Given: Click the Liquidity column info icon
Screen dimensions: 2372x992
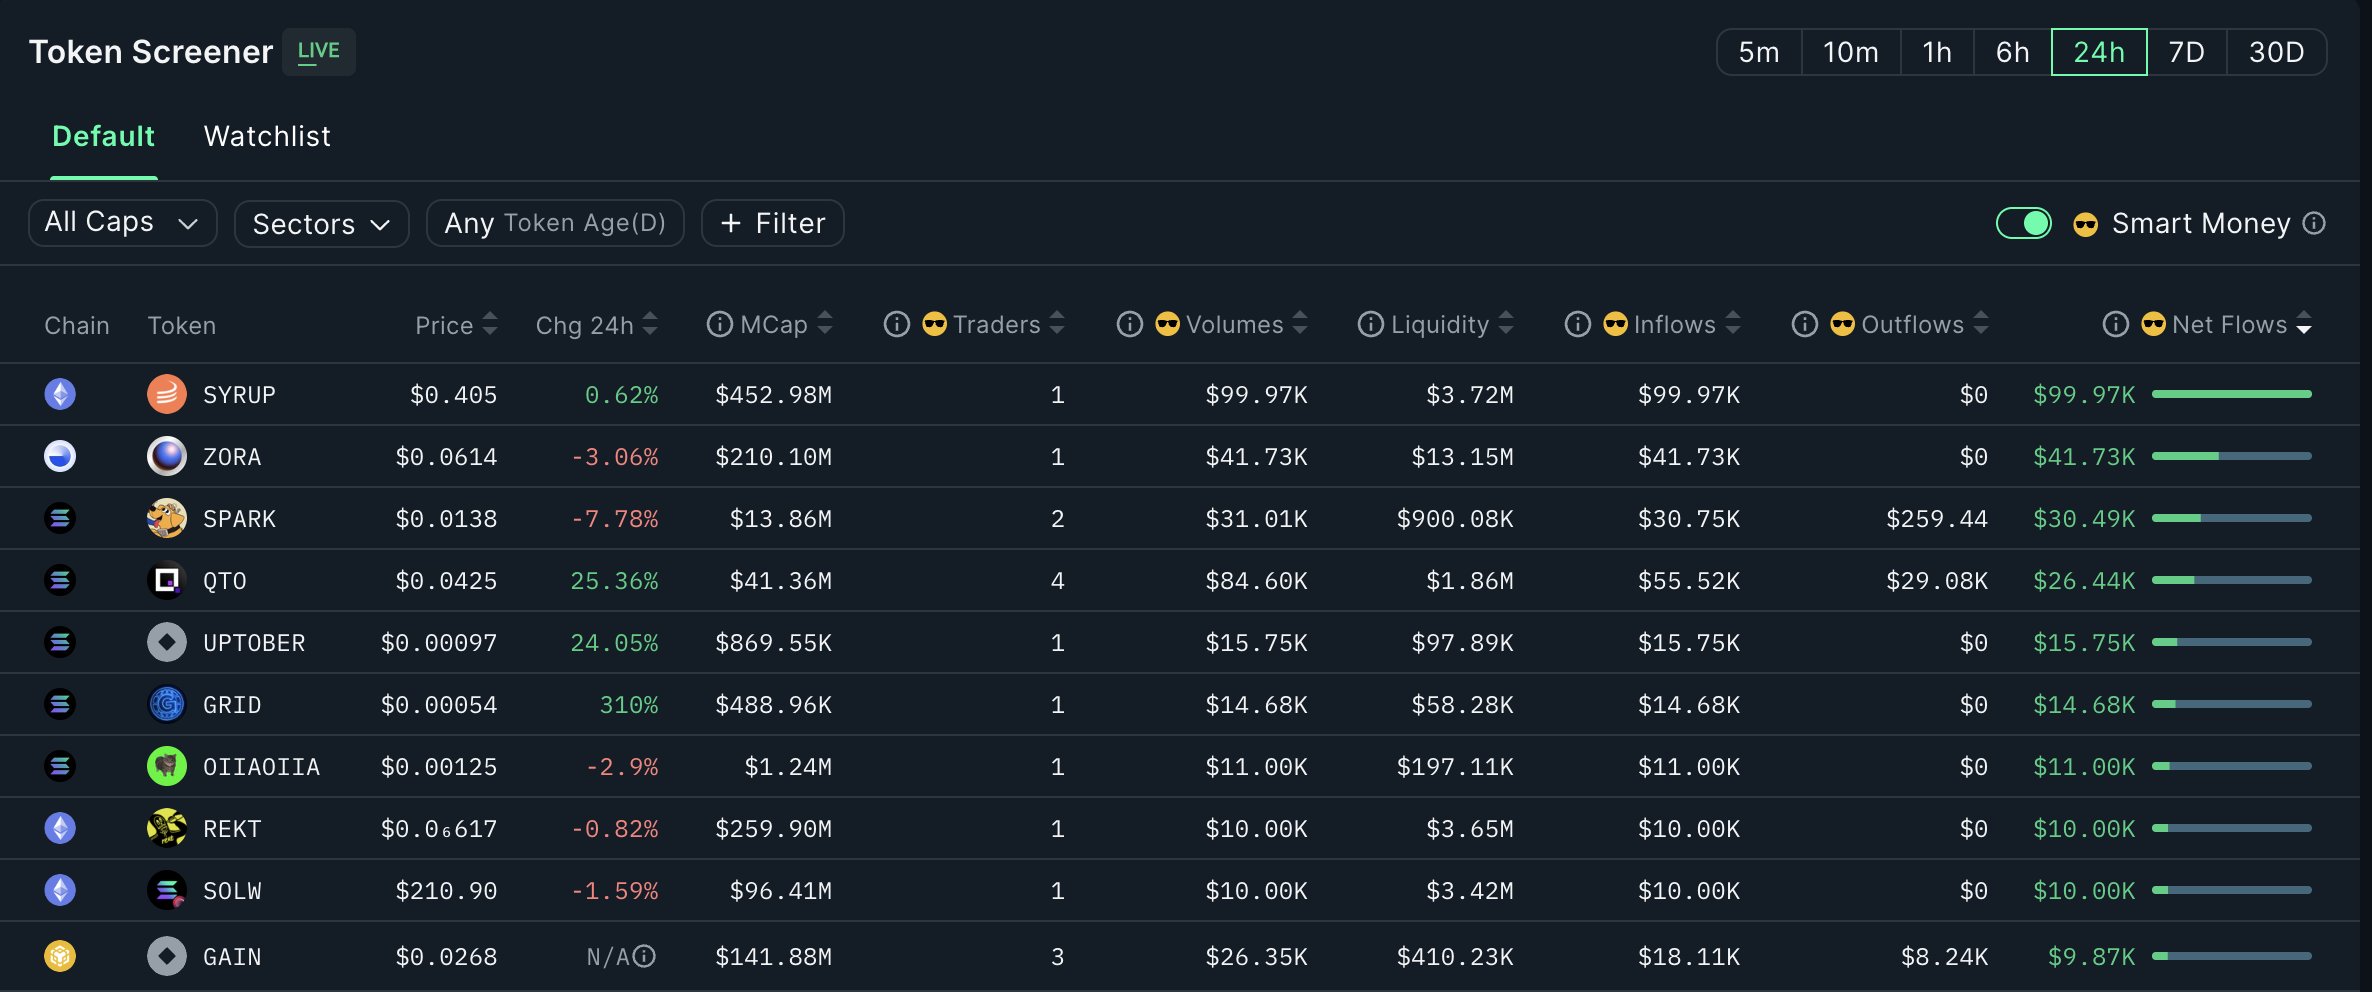Looking at the screenshot, I should tap(1369, 324).
